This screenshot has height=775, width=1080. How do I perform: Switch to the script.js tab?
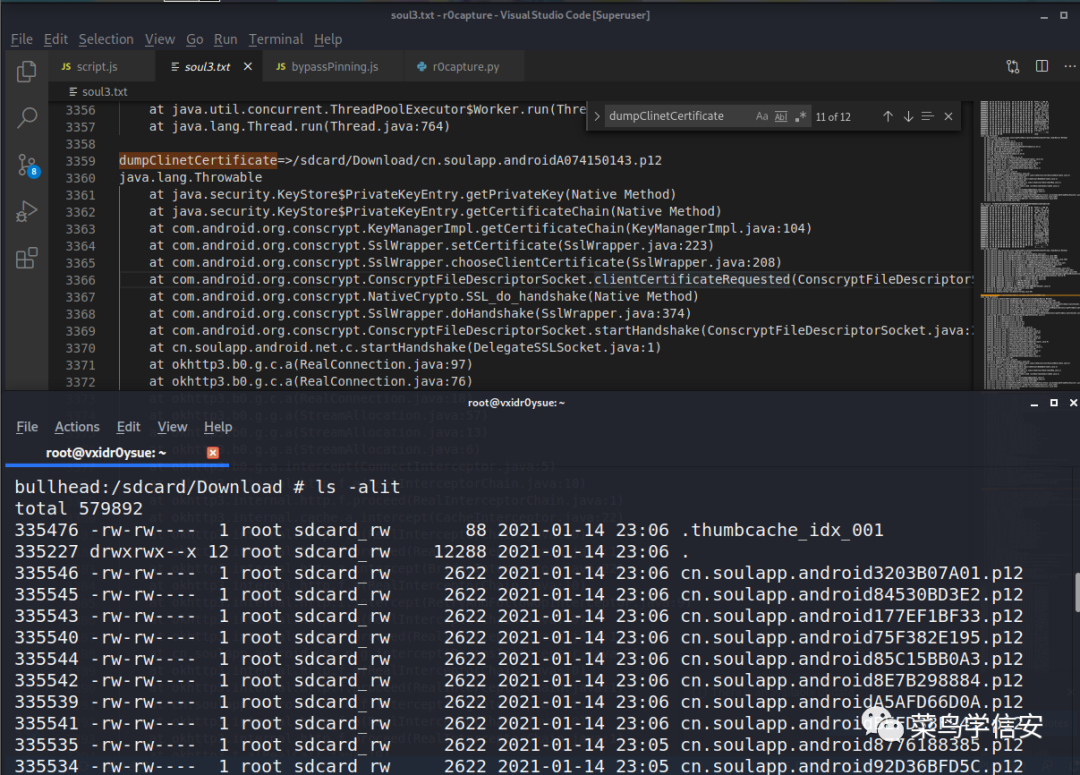(103, 67)
